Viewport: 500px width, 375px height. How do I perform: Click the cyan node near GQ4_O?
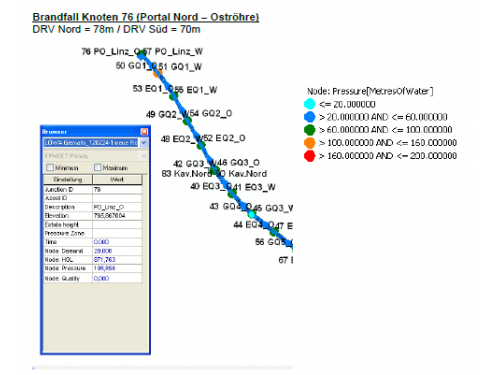252,214
